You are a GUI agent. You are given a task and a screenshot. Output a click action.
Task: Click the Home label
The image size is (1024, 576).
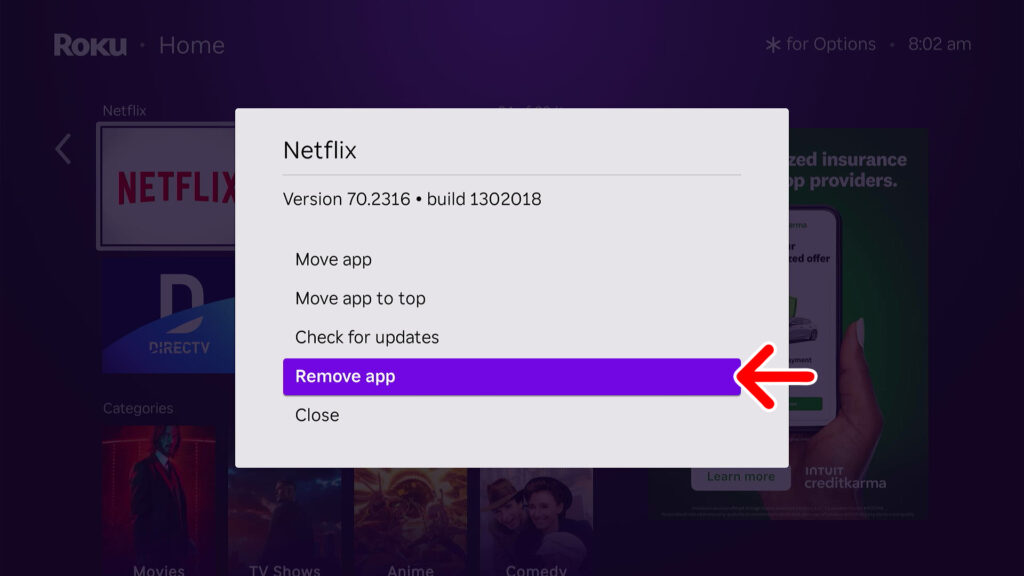(x=191, y=44)
